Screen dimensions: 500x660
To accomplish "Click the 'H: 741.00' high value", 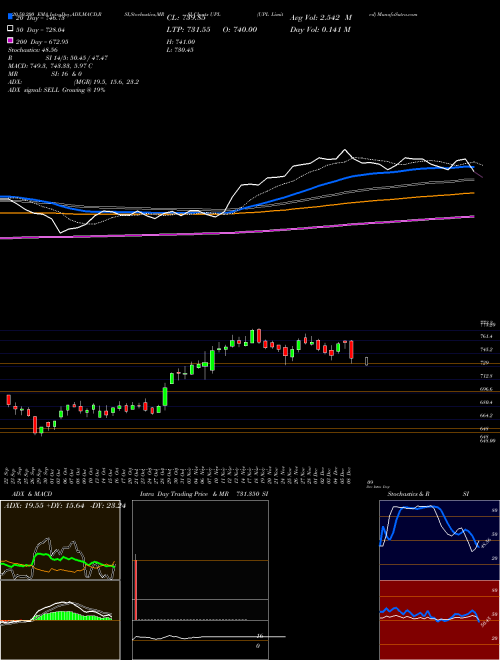I will 181,42.
